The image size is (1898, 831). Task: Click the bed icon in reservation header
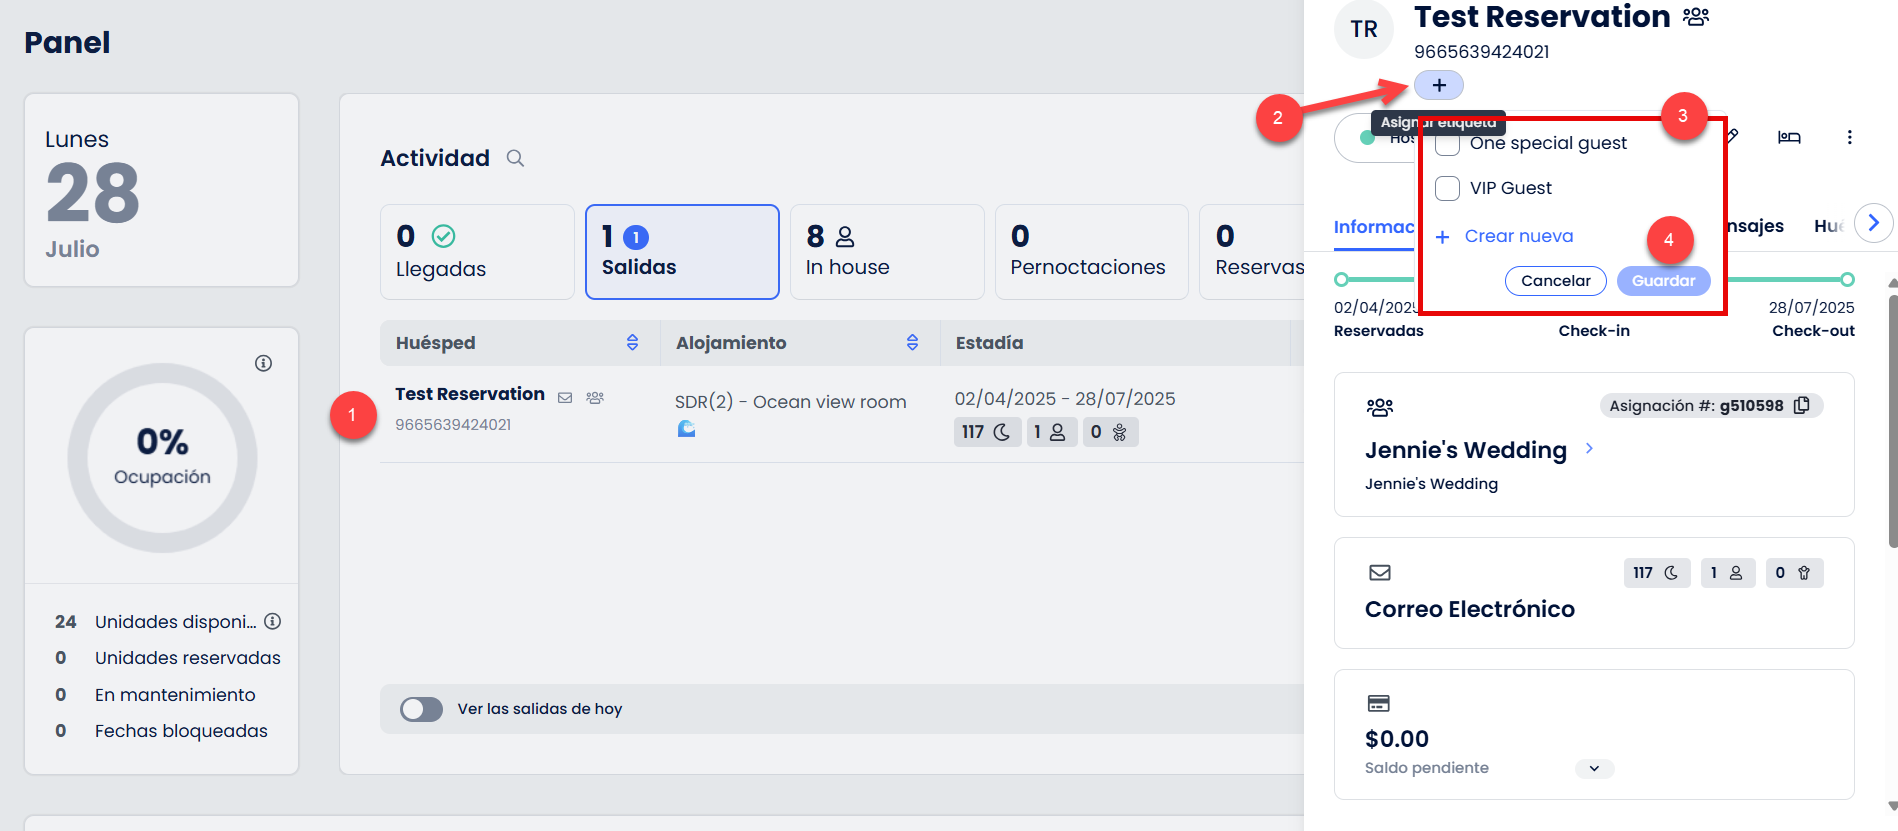(1789, 137)
